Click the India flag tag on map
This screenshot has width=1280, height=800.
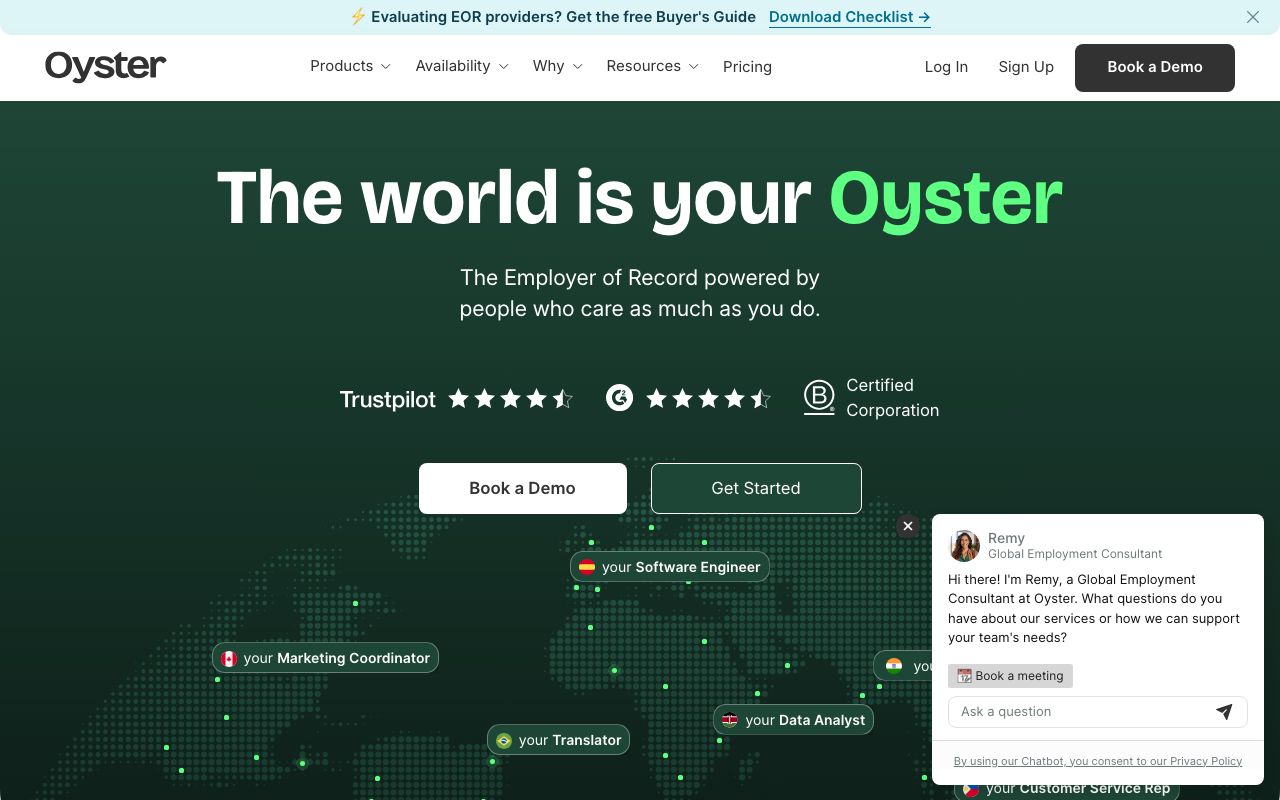pos(894,666)
